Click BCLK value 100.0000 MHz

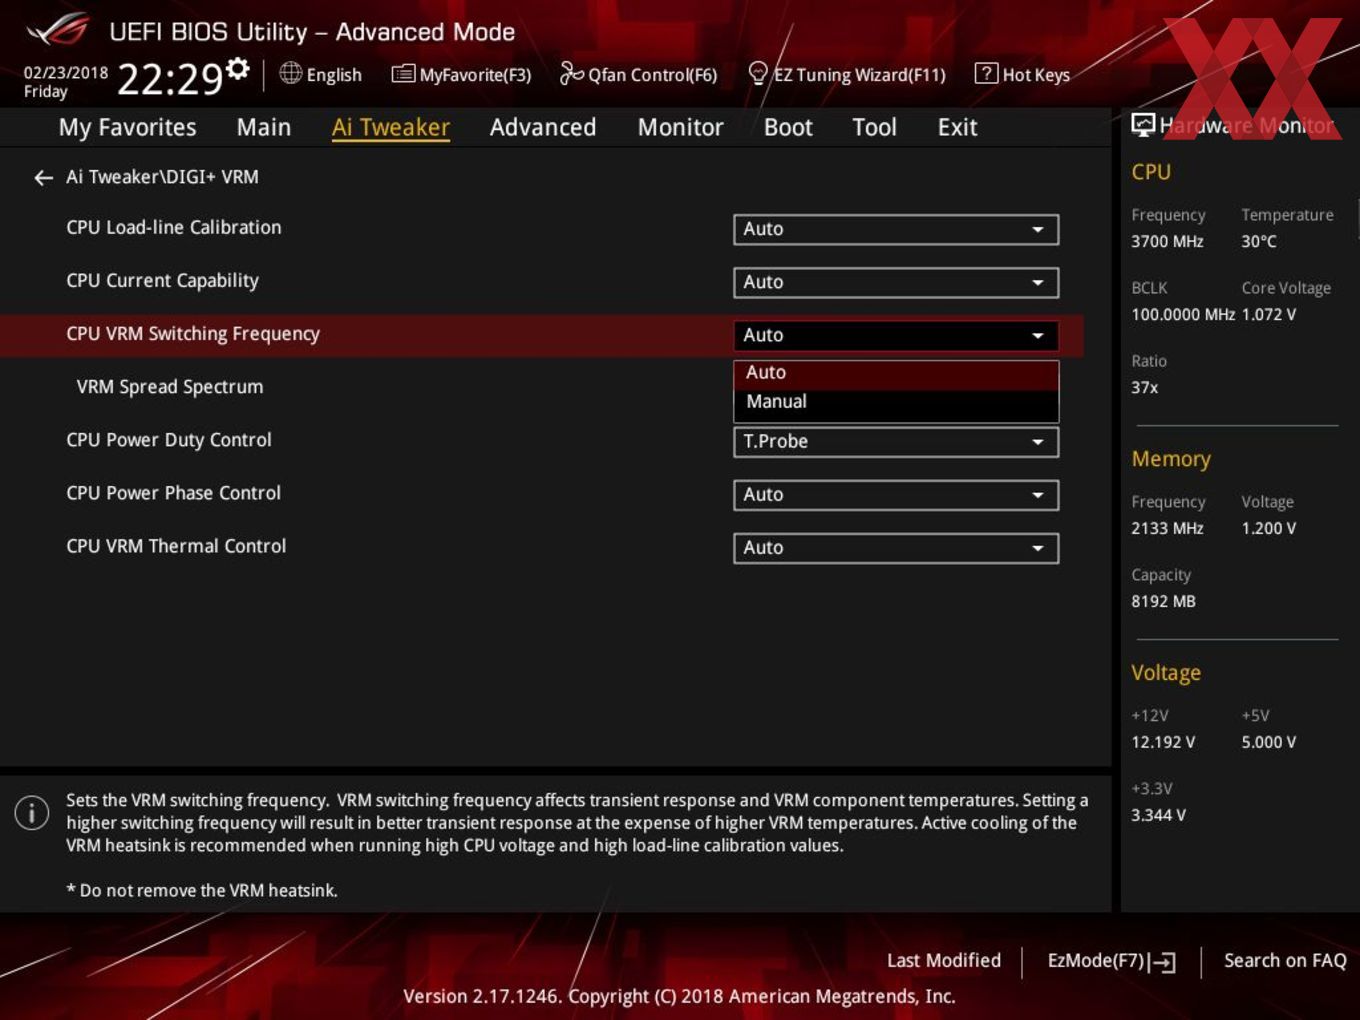click(1183, 314)
